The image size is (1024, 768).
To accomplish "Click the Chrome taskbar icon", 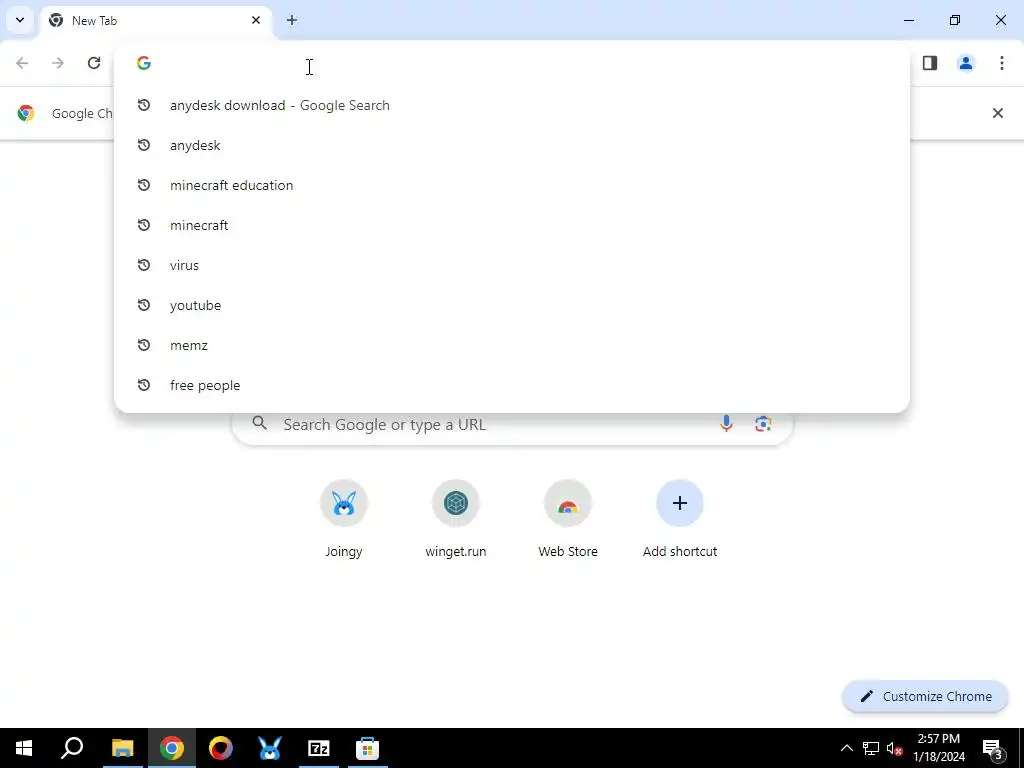I will pos(172,748).
